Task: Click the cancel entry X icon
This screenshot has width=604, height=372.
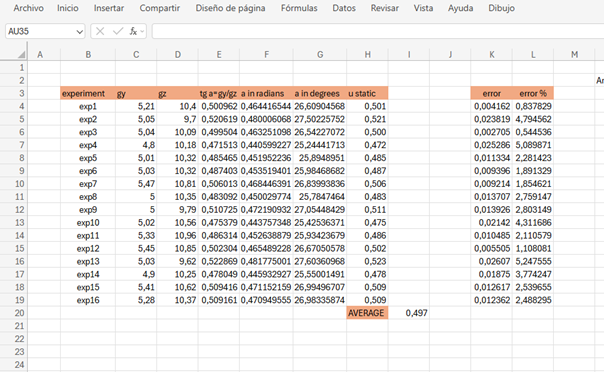Action: 100,32
